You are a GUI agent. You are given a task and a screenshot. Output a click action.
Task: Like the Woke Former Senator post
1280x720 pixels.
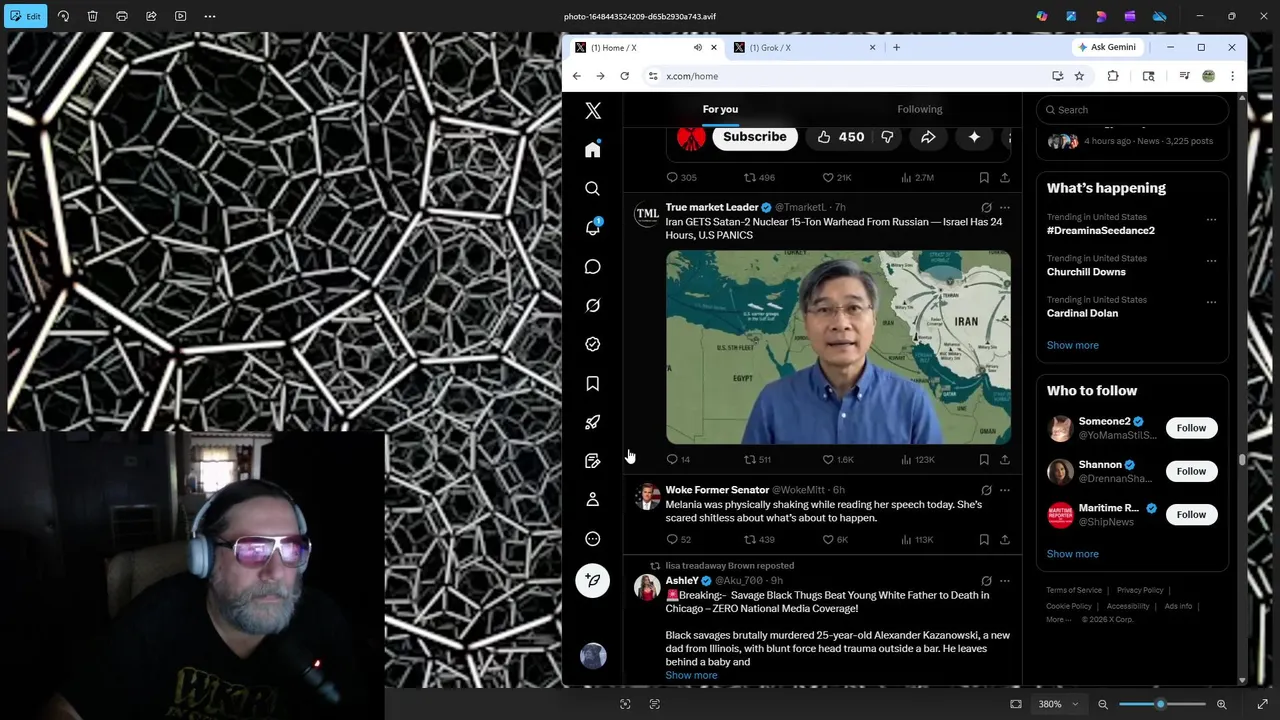pos(835,540)
